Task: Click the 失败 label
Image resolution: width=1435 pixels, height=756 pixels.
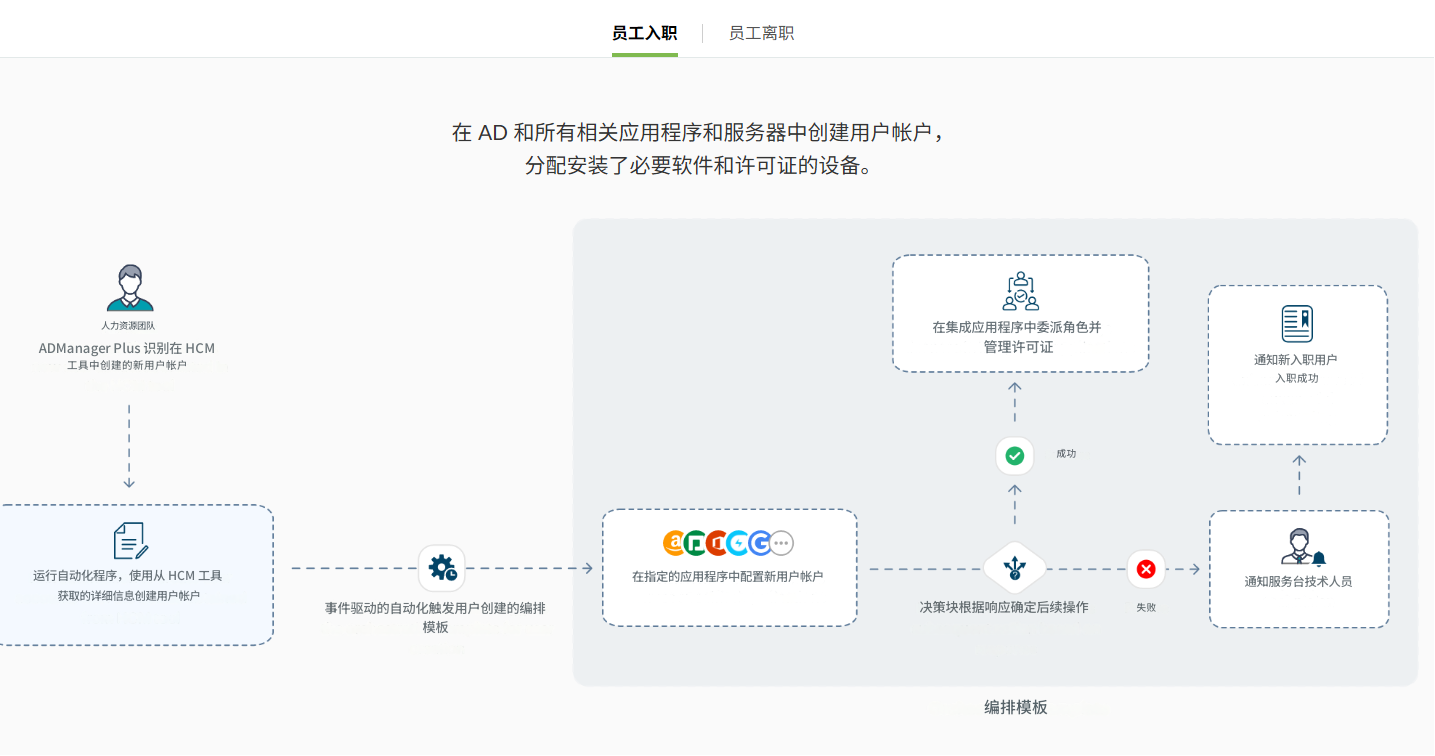Action: (x=1146, y=607)
